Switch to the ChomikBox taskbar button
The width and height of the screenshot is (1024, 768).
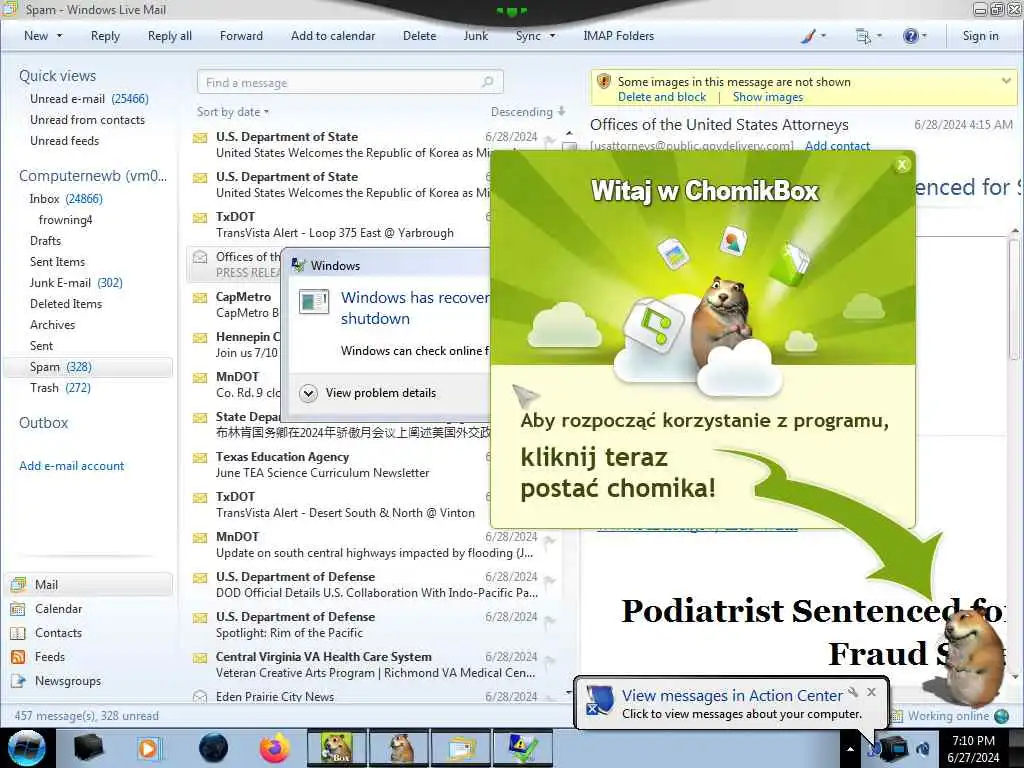[336, 748]
